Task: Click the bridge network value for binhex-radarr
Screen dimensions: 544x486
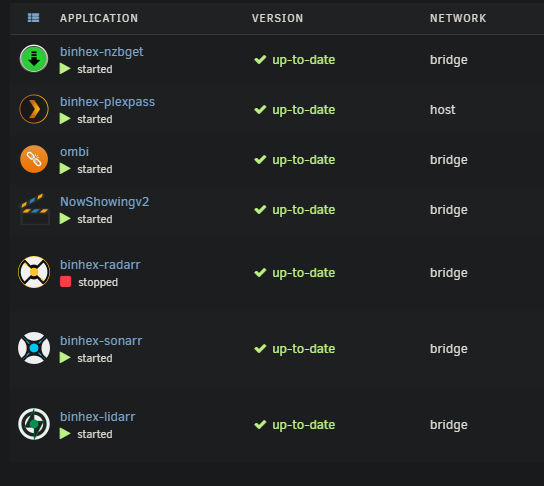Action: point(449,273)
